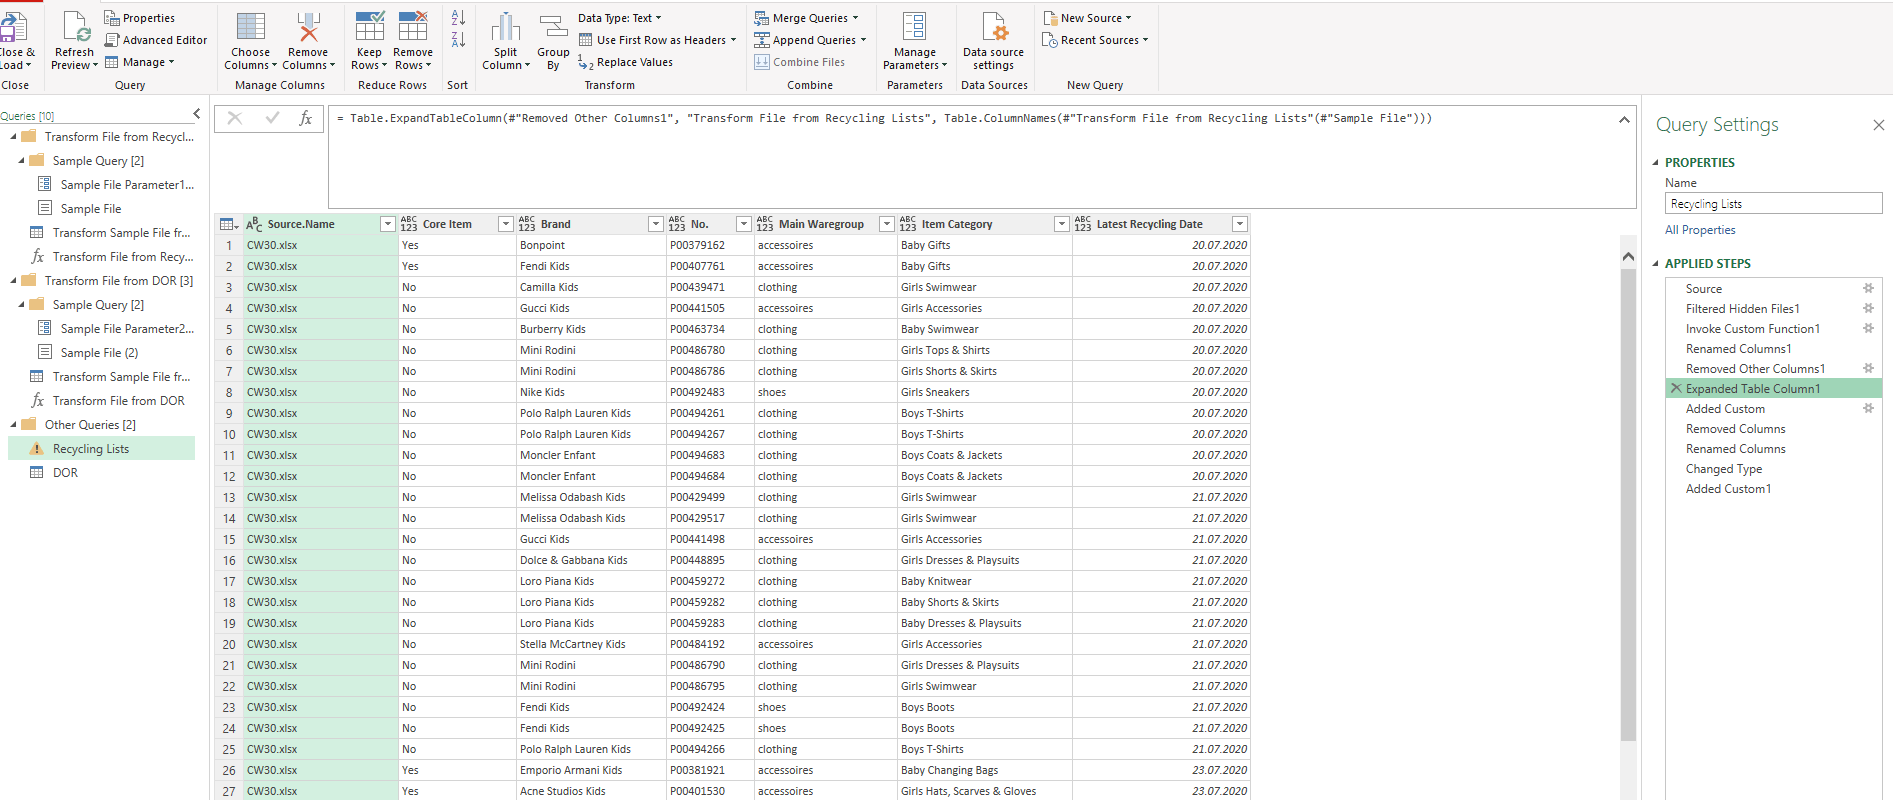The height and width of the screenshot is (800, 1893).
Task: Open the Latest Recycling Date filter dropdown
Action: point(1239,224)
